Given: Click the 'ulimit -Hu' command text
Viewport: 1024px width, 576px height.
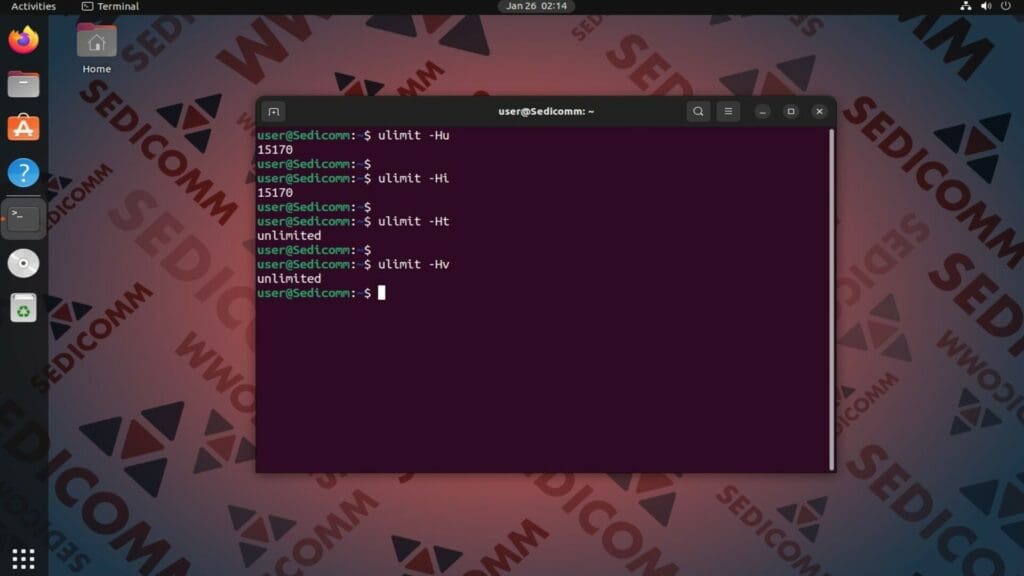Looking at the screenshot, I should point(413,135).
